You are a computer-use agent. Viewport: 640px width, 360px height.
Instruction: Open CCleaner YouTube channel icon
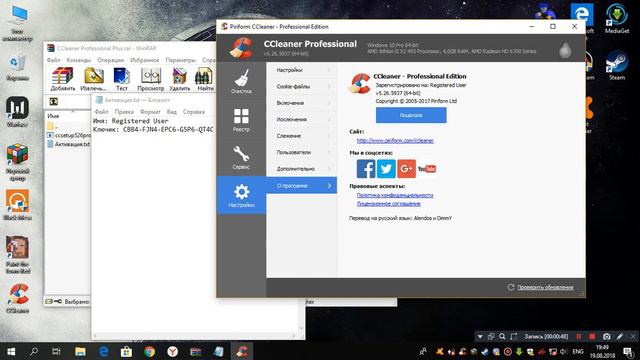pos(427,169)
